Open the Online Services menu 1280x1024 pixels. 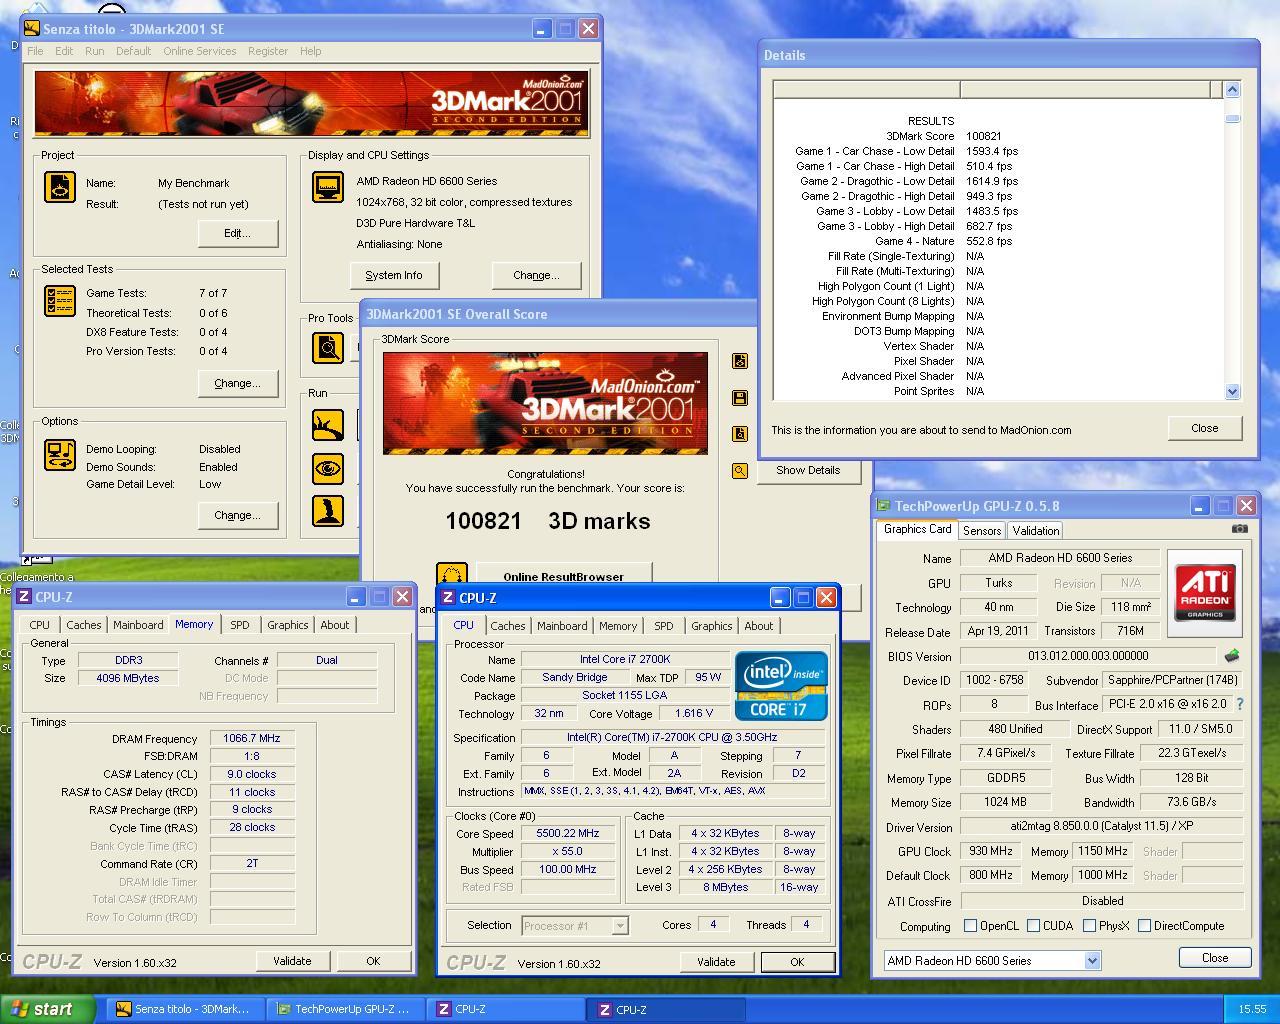pyautogui.click(x=200, y=51)
